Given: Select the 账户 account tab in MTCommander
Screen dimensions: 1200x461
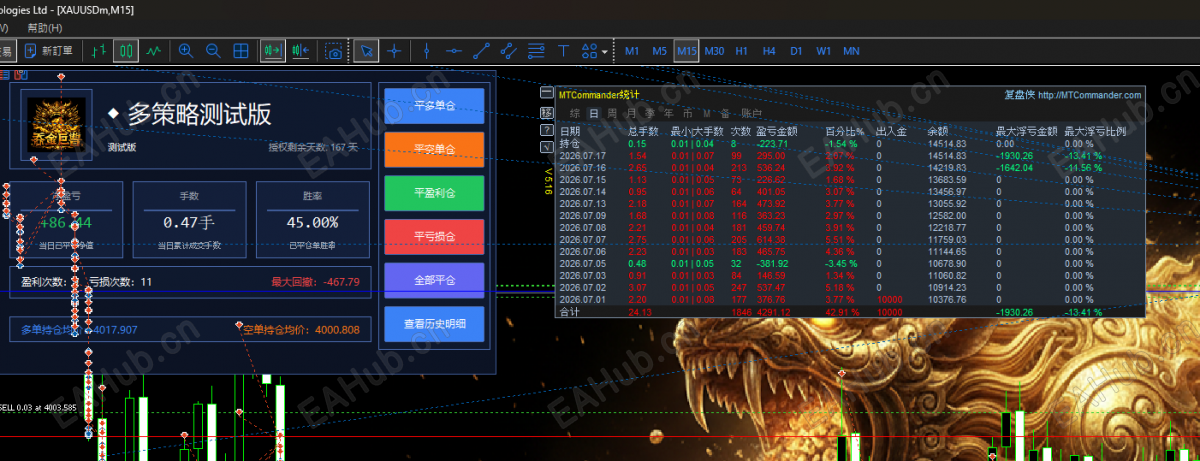Looking at the screenshot, I should [751, 113].
